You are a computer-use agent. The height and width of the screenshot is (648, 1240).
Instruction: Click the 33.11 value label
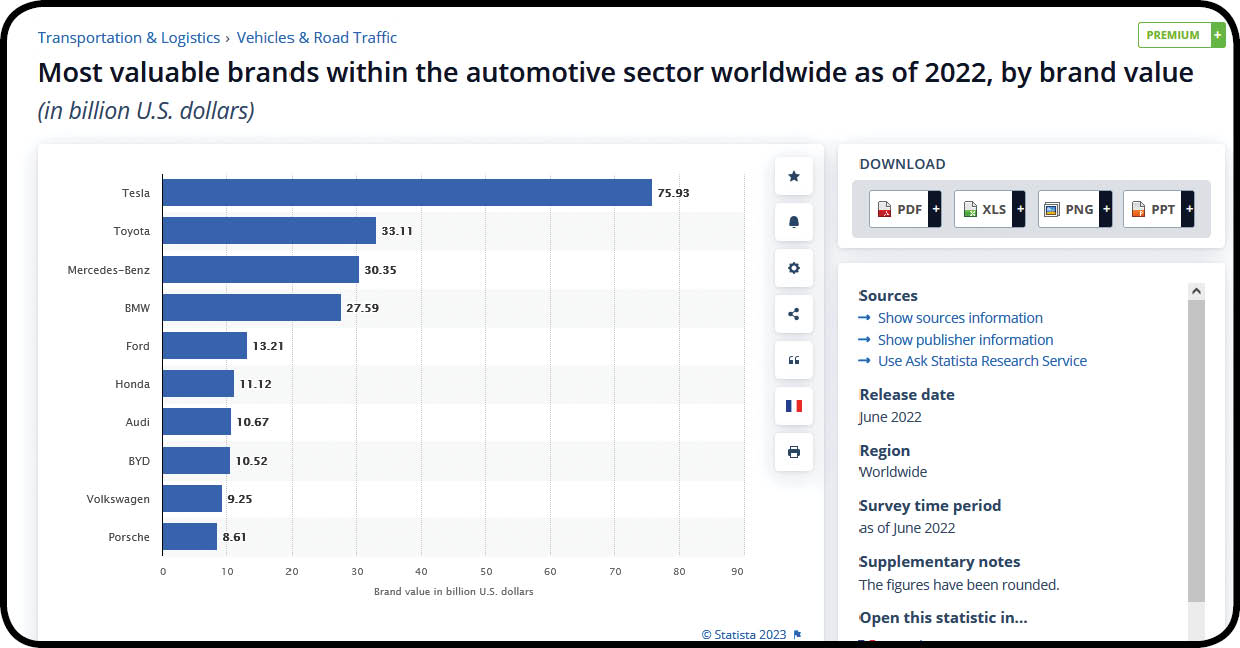click(397, 231)
